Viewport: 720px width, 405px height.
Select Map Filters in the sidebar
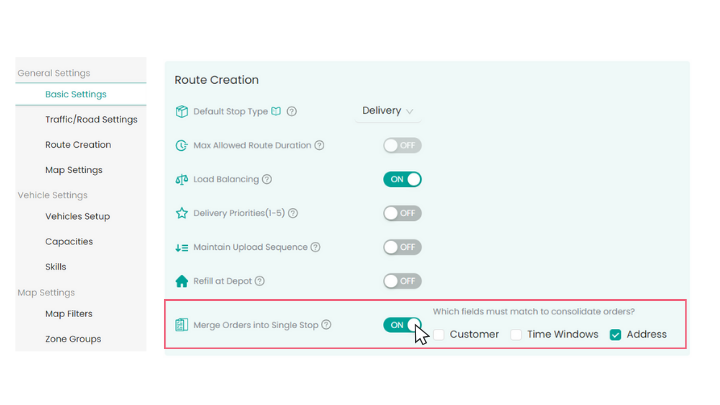(x=69, y=314)
